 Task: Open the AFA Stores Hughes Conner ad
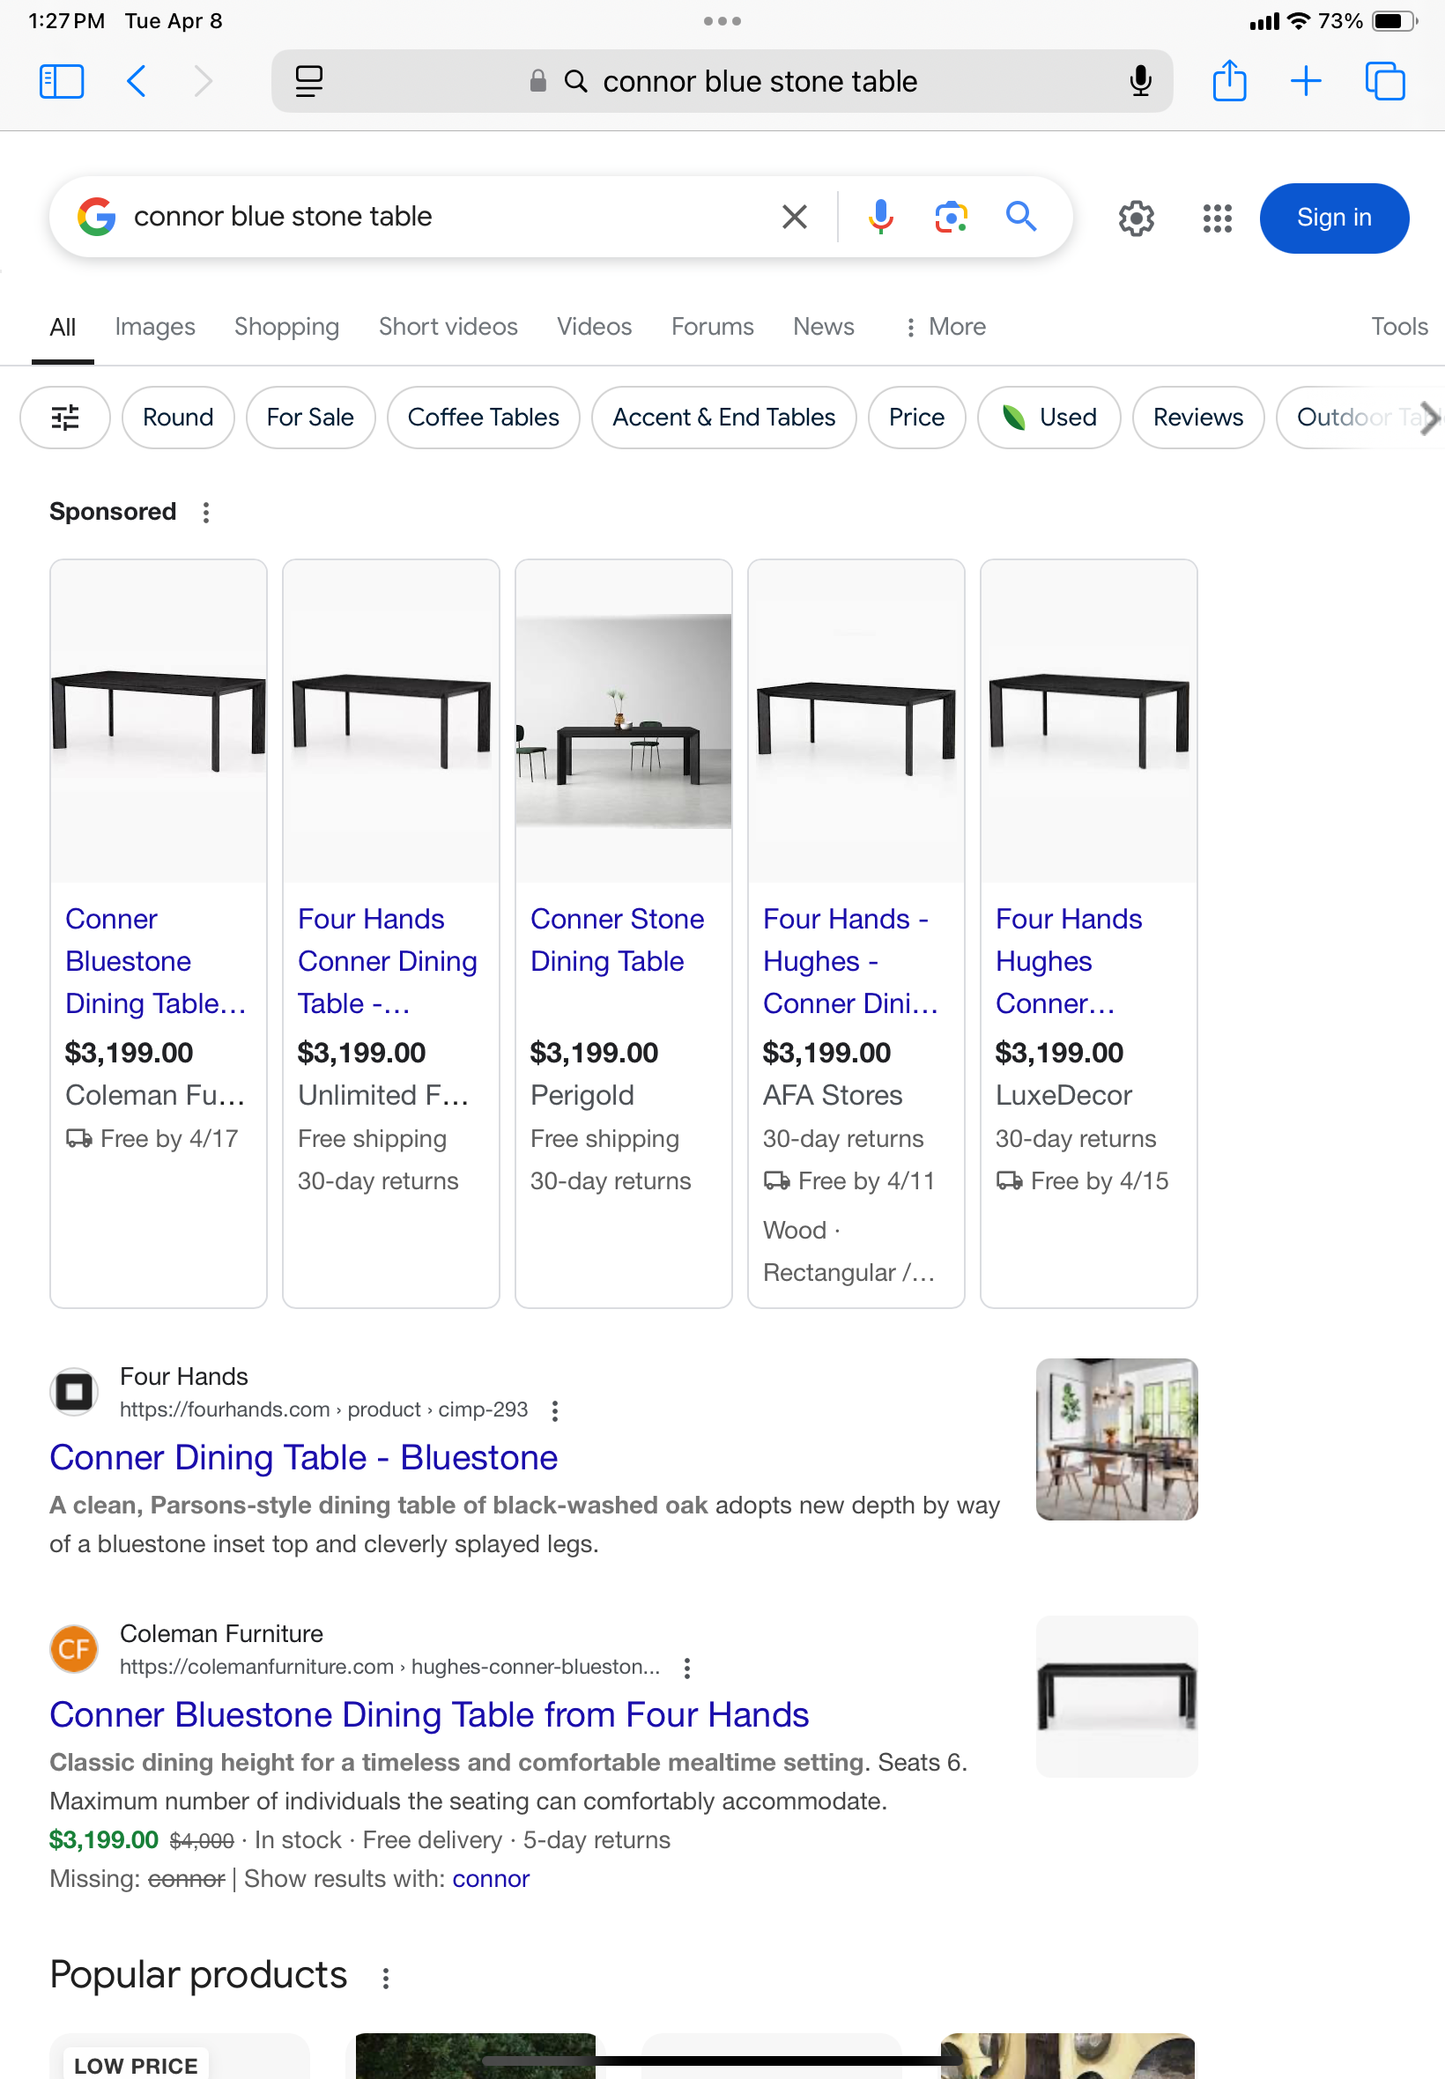tap(850, 961)
